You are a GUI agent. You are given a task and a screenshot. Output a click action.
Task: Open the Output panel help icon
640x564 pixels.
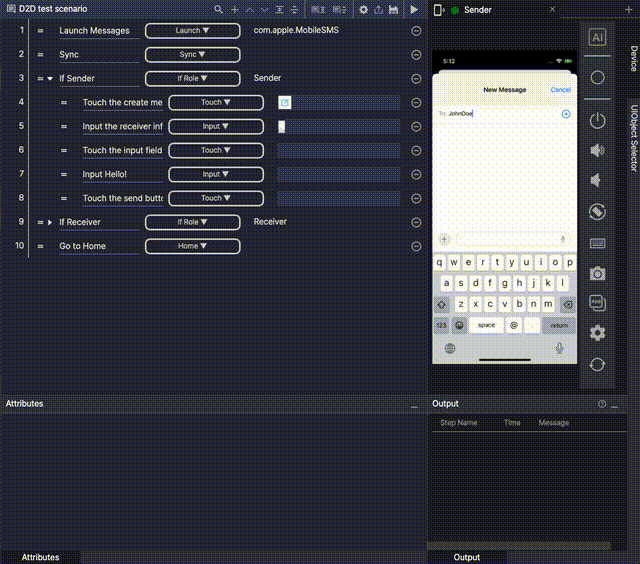click(x=602, y=404)
